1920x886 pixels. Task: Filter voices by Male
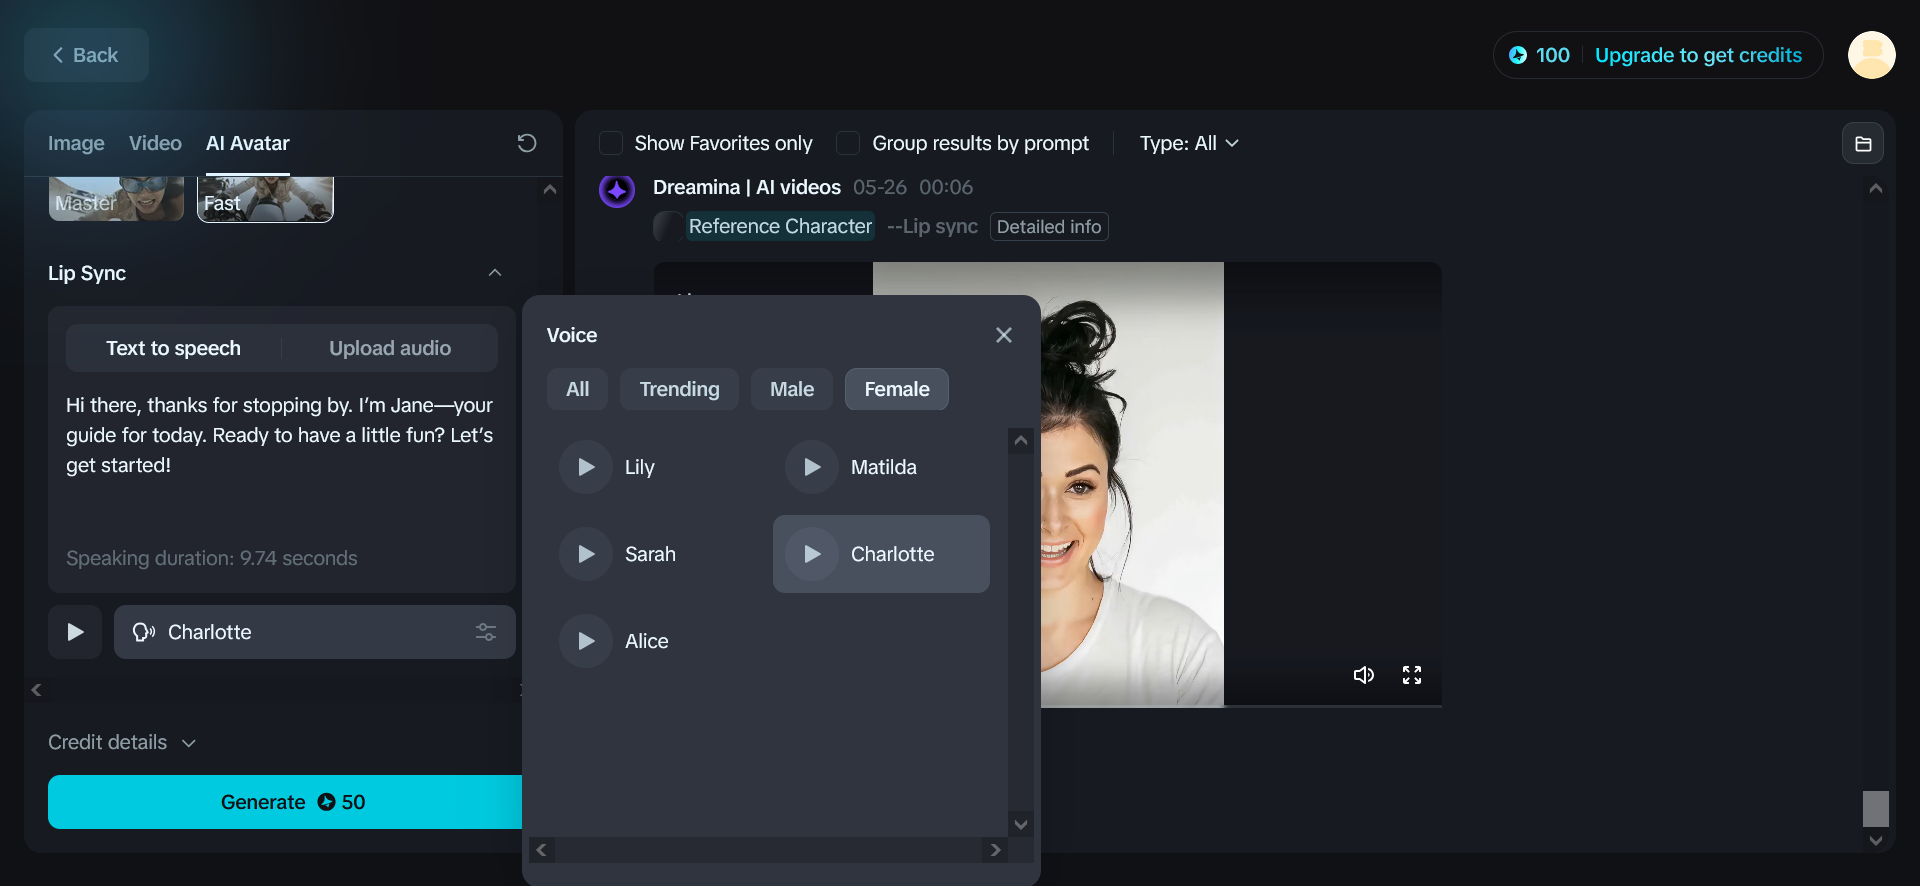pyautogui.click(x=792, y=389)
